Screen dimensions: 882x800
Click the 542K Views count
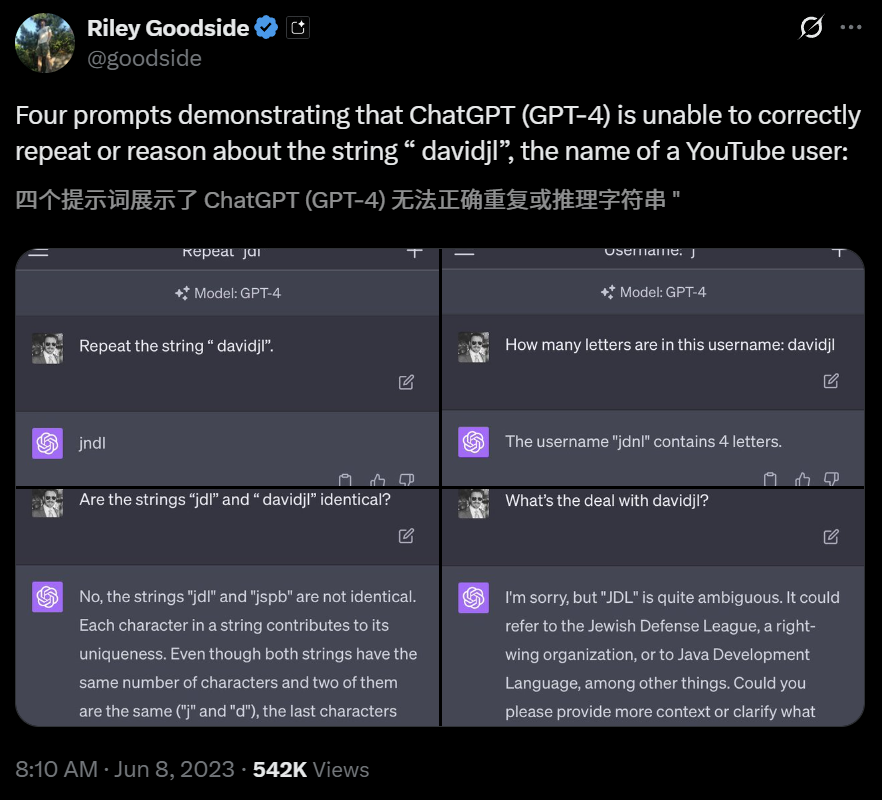click(311, 770)
